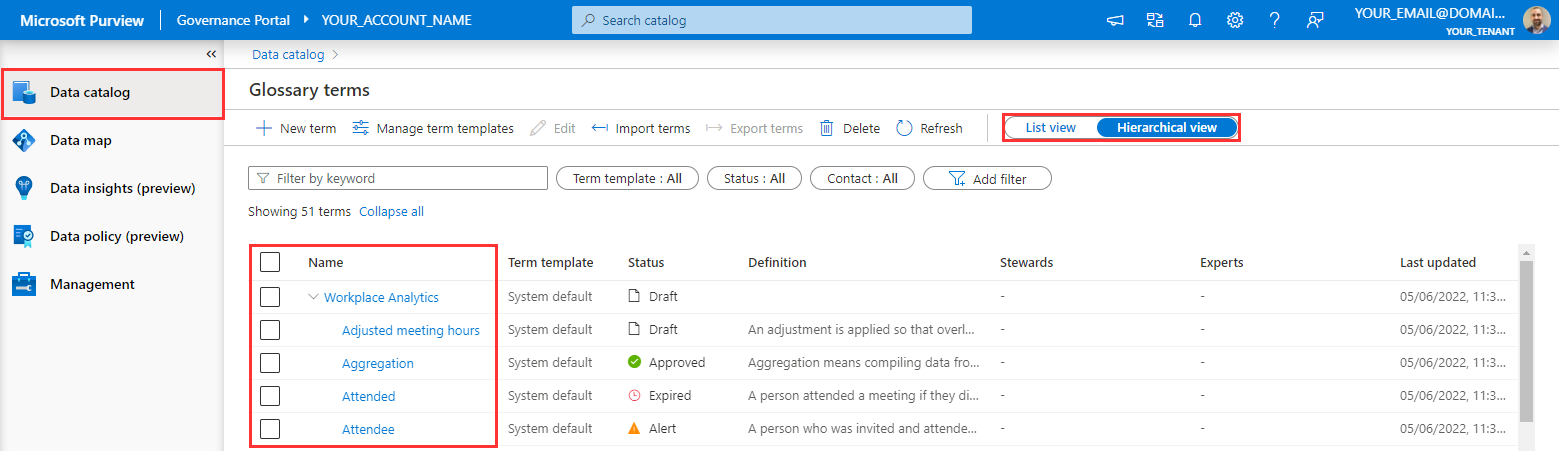1559x451 pixels.
Task: Focus the Search catalog box
Action: coord(772,20)
